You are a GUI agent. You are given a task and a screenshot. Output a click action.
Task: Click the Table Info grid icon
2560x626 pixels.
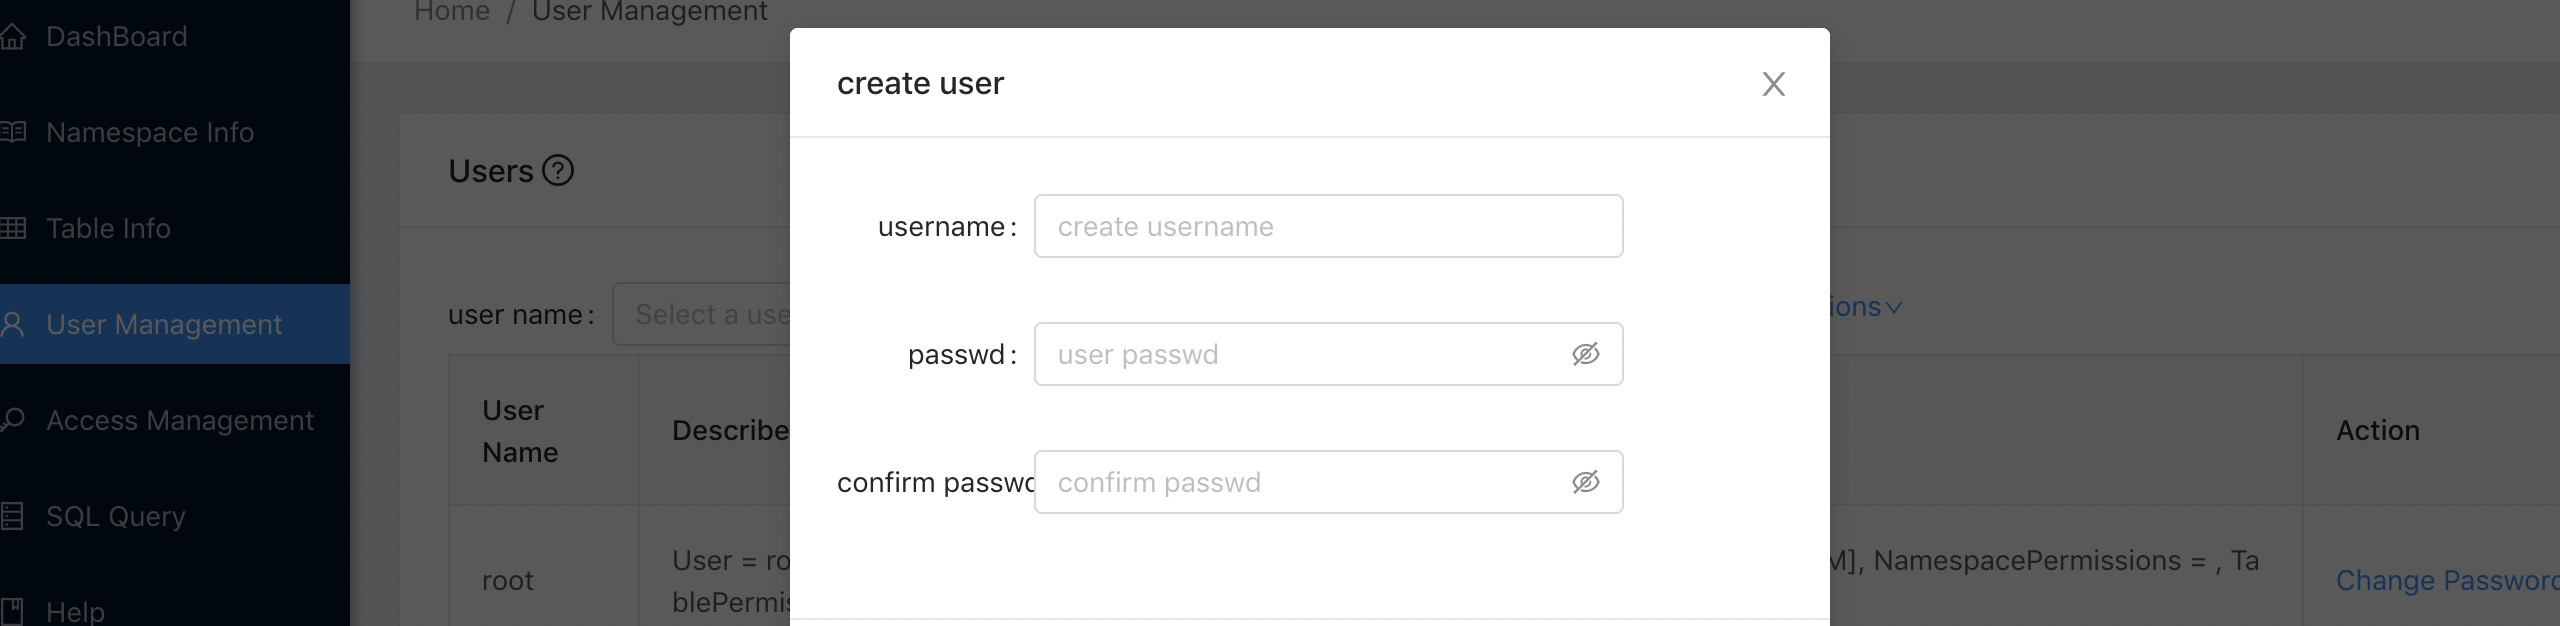[12, 228]
